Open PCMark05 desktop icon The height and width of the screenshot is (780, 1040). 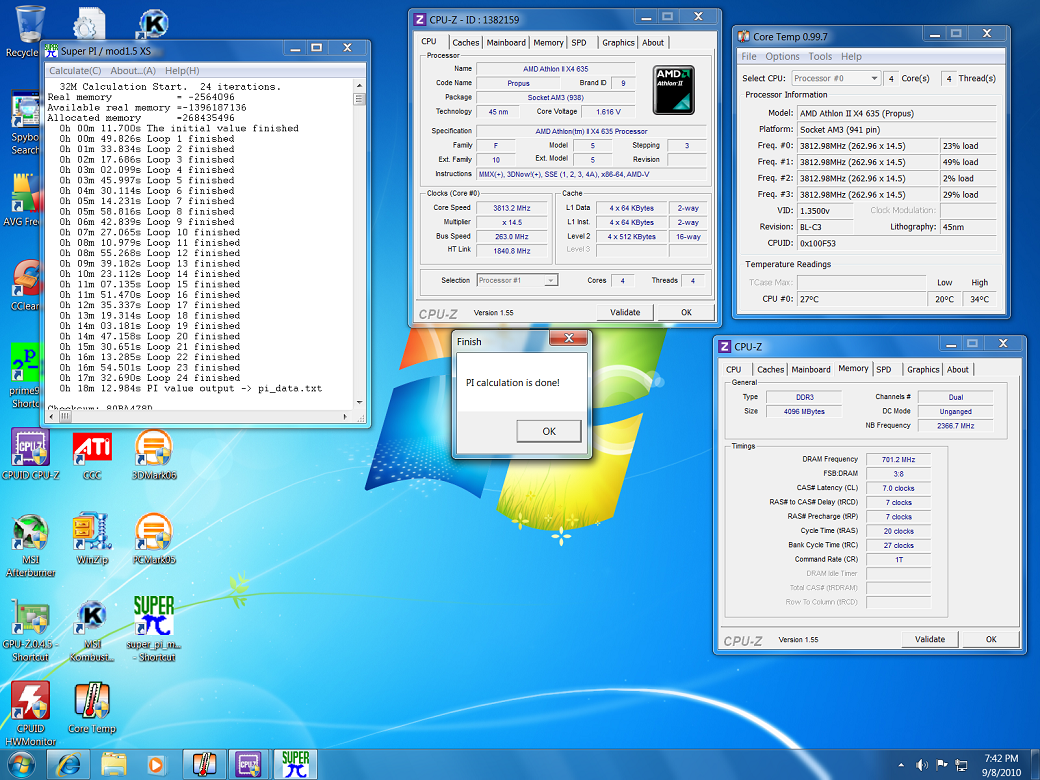pyautogui.click(x=153, y=539)
